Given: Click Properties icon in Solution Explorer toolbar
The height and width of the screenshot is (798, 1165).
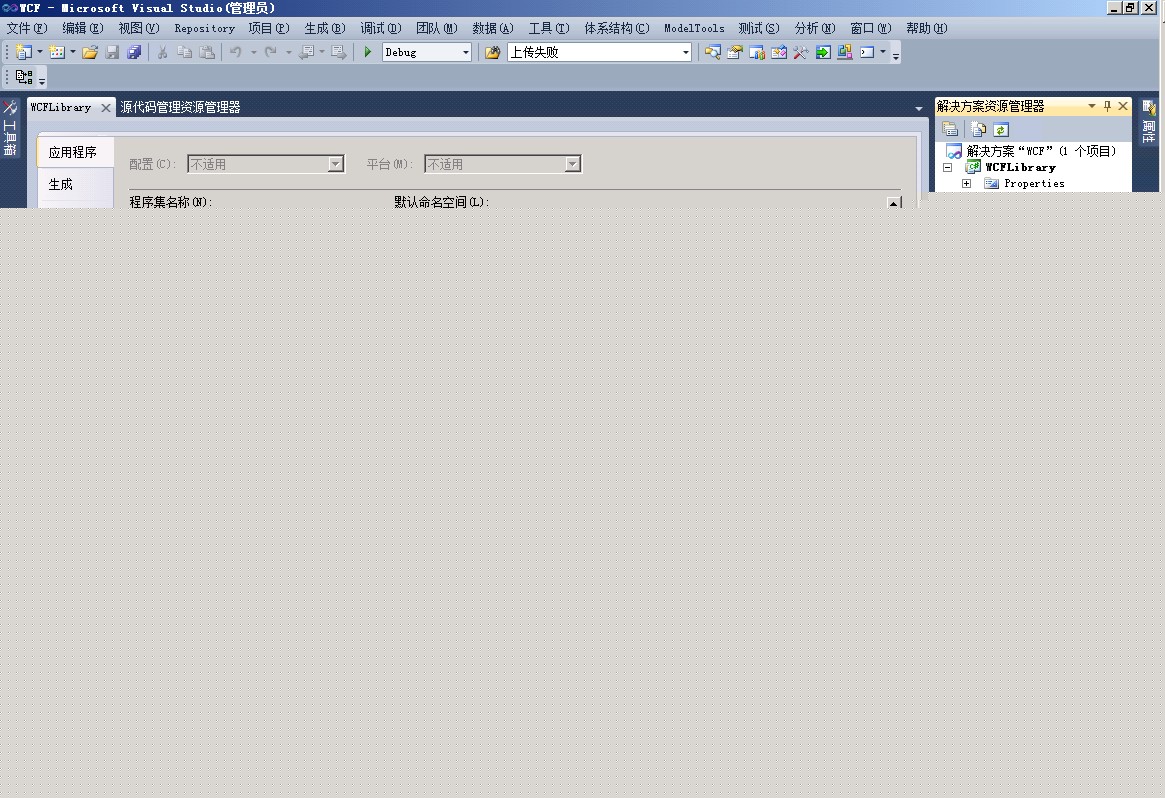Looking at the screenshot, I should tap(950, 129).
